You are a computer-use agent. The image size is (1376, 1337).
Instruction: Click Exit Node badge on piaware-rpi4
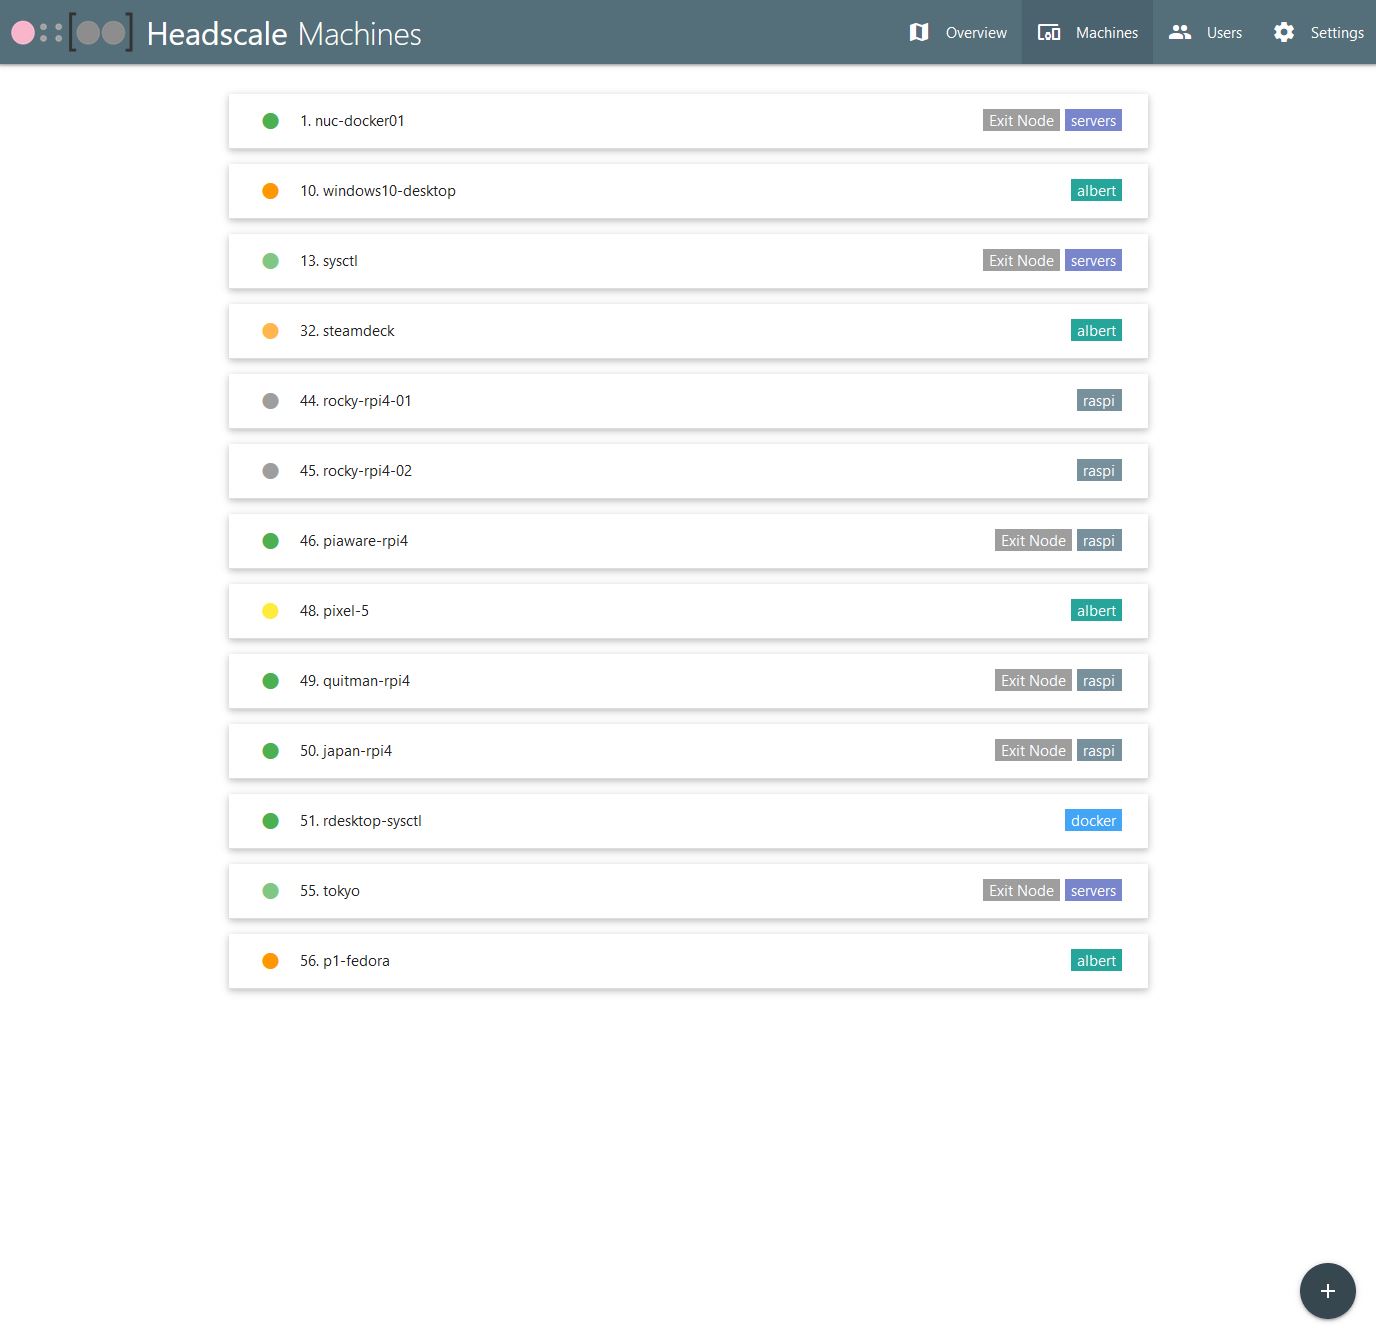click(1033, 541)
